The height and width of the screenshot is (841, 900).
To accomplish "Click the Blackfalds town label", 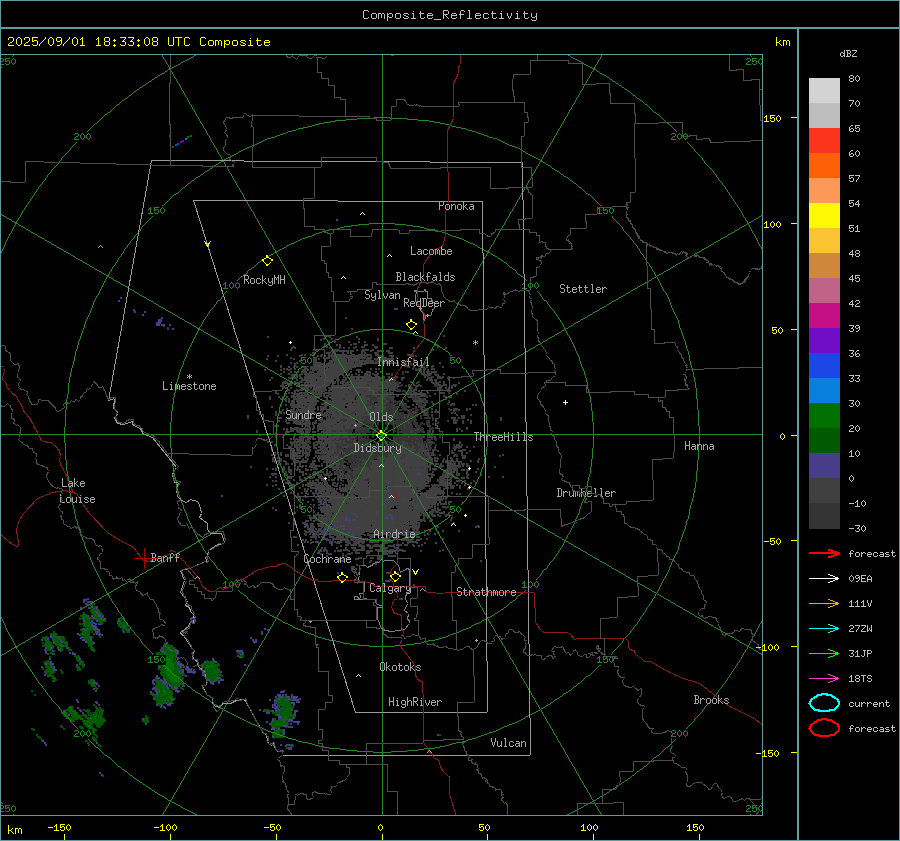I will [425, 277].
